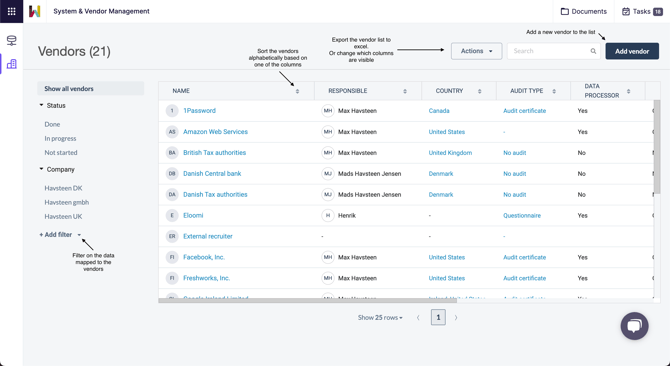Open the Actions dropdown
This screenshot has width=670, height=366.
click(x=476, y=51)
